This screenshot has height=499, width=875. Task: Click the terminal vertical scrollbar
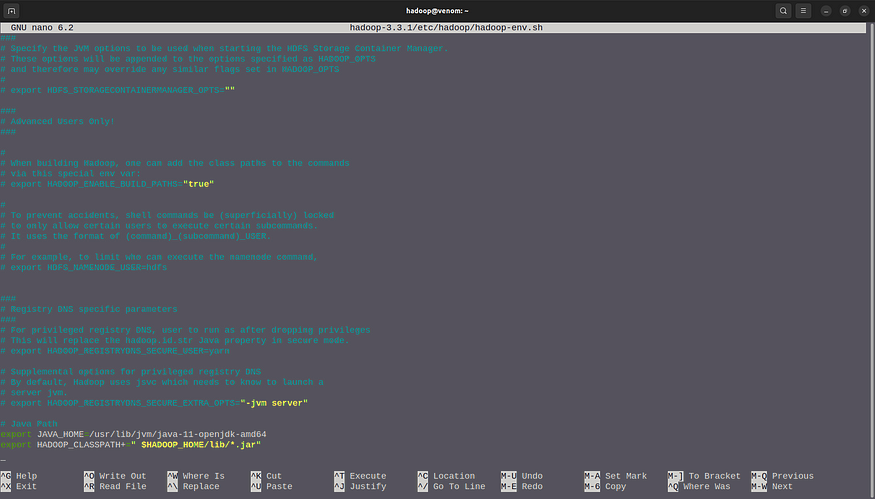coord(872,246)
